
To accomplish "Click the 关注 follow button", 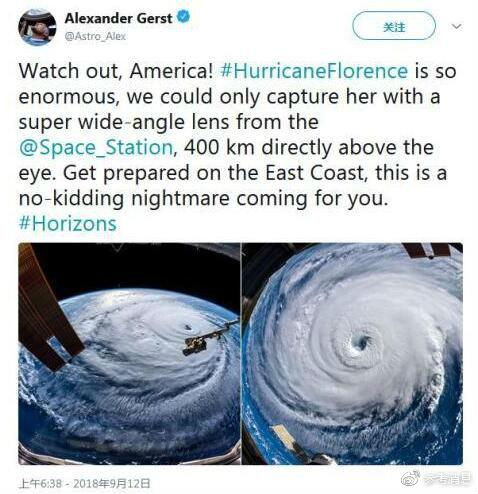I will (394, 26).
